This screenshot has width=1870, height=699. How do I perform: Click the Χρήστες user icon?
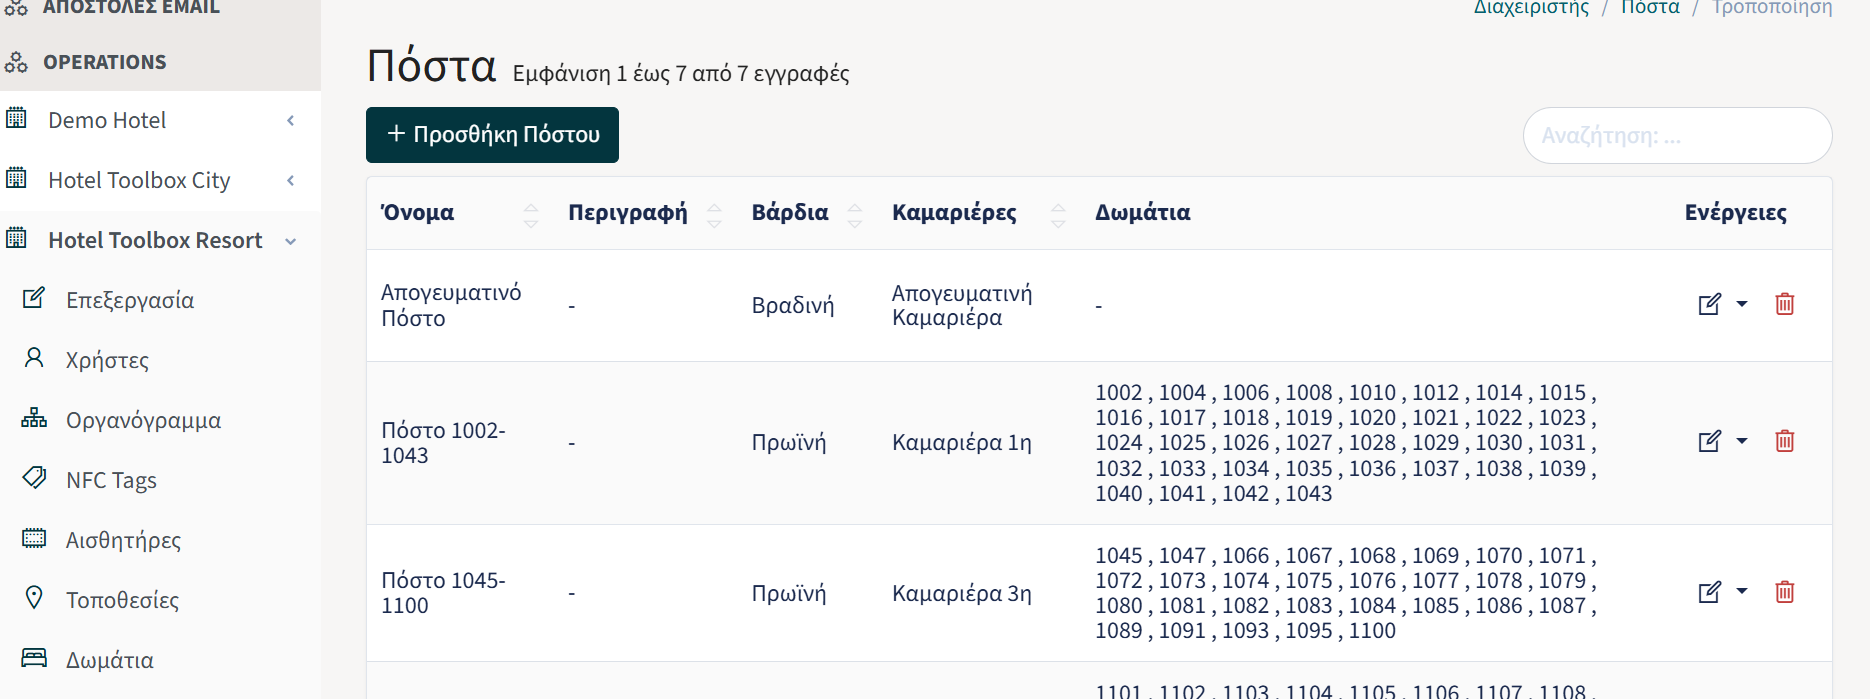[x=34, y=358]
